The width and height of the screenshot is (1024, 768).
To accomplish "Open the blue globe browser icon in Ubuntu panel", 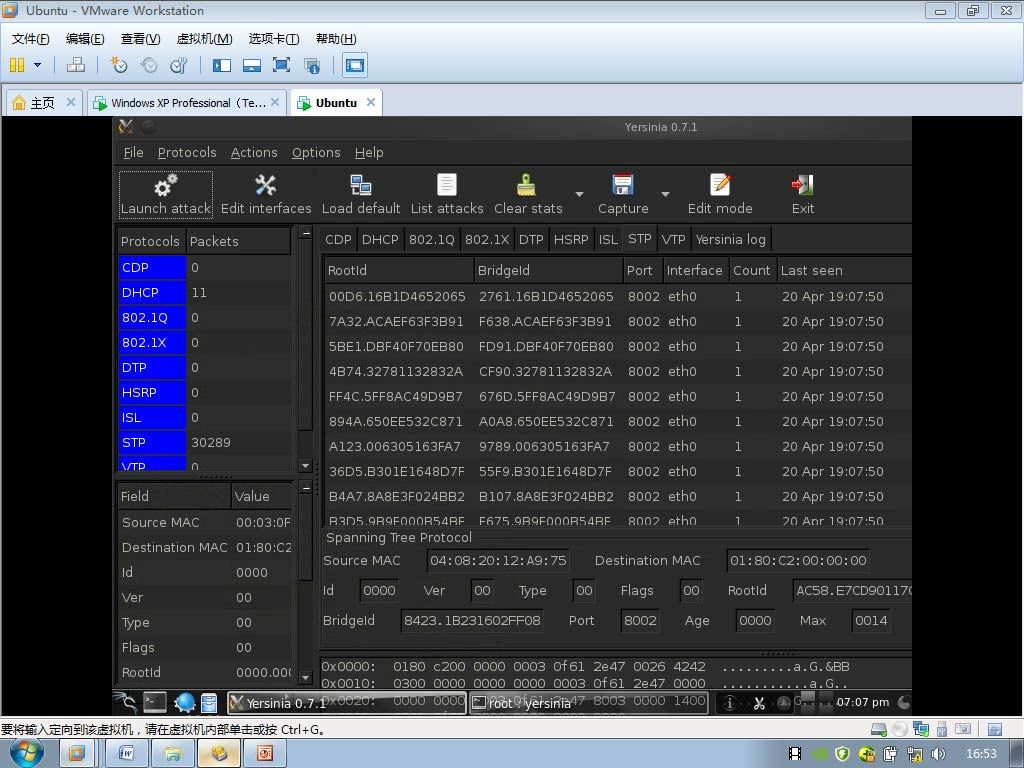I will coord(185,702).
